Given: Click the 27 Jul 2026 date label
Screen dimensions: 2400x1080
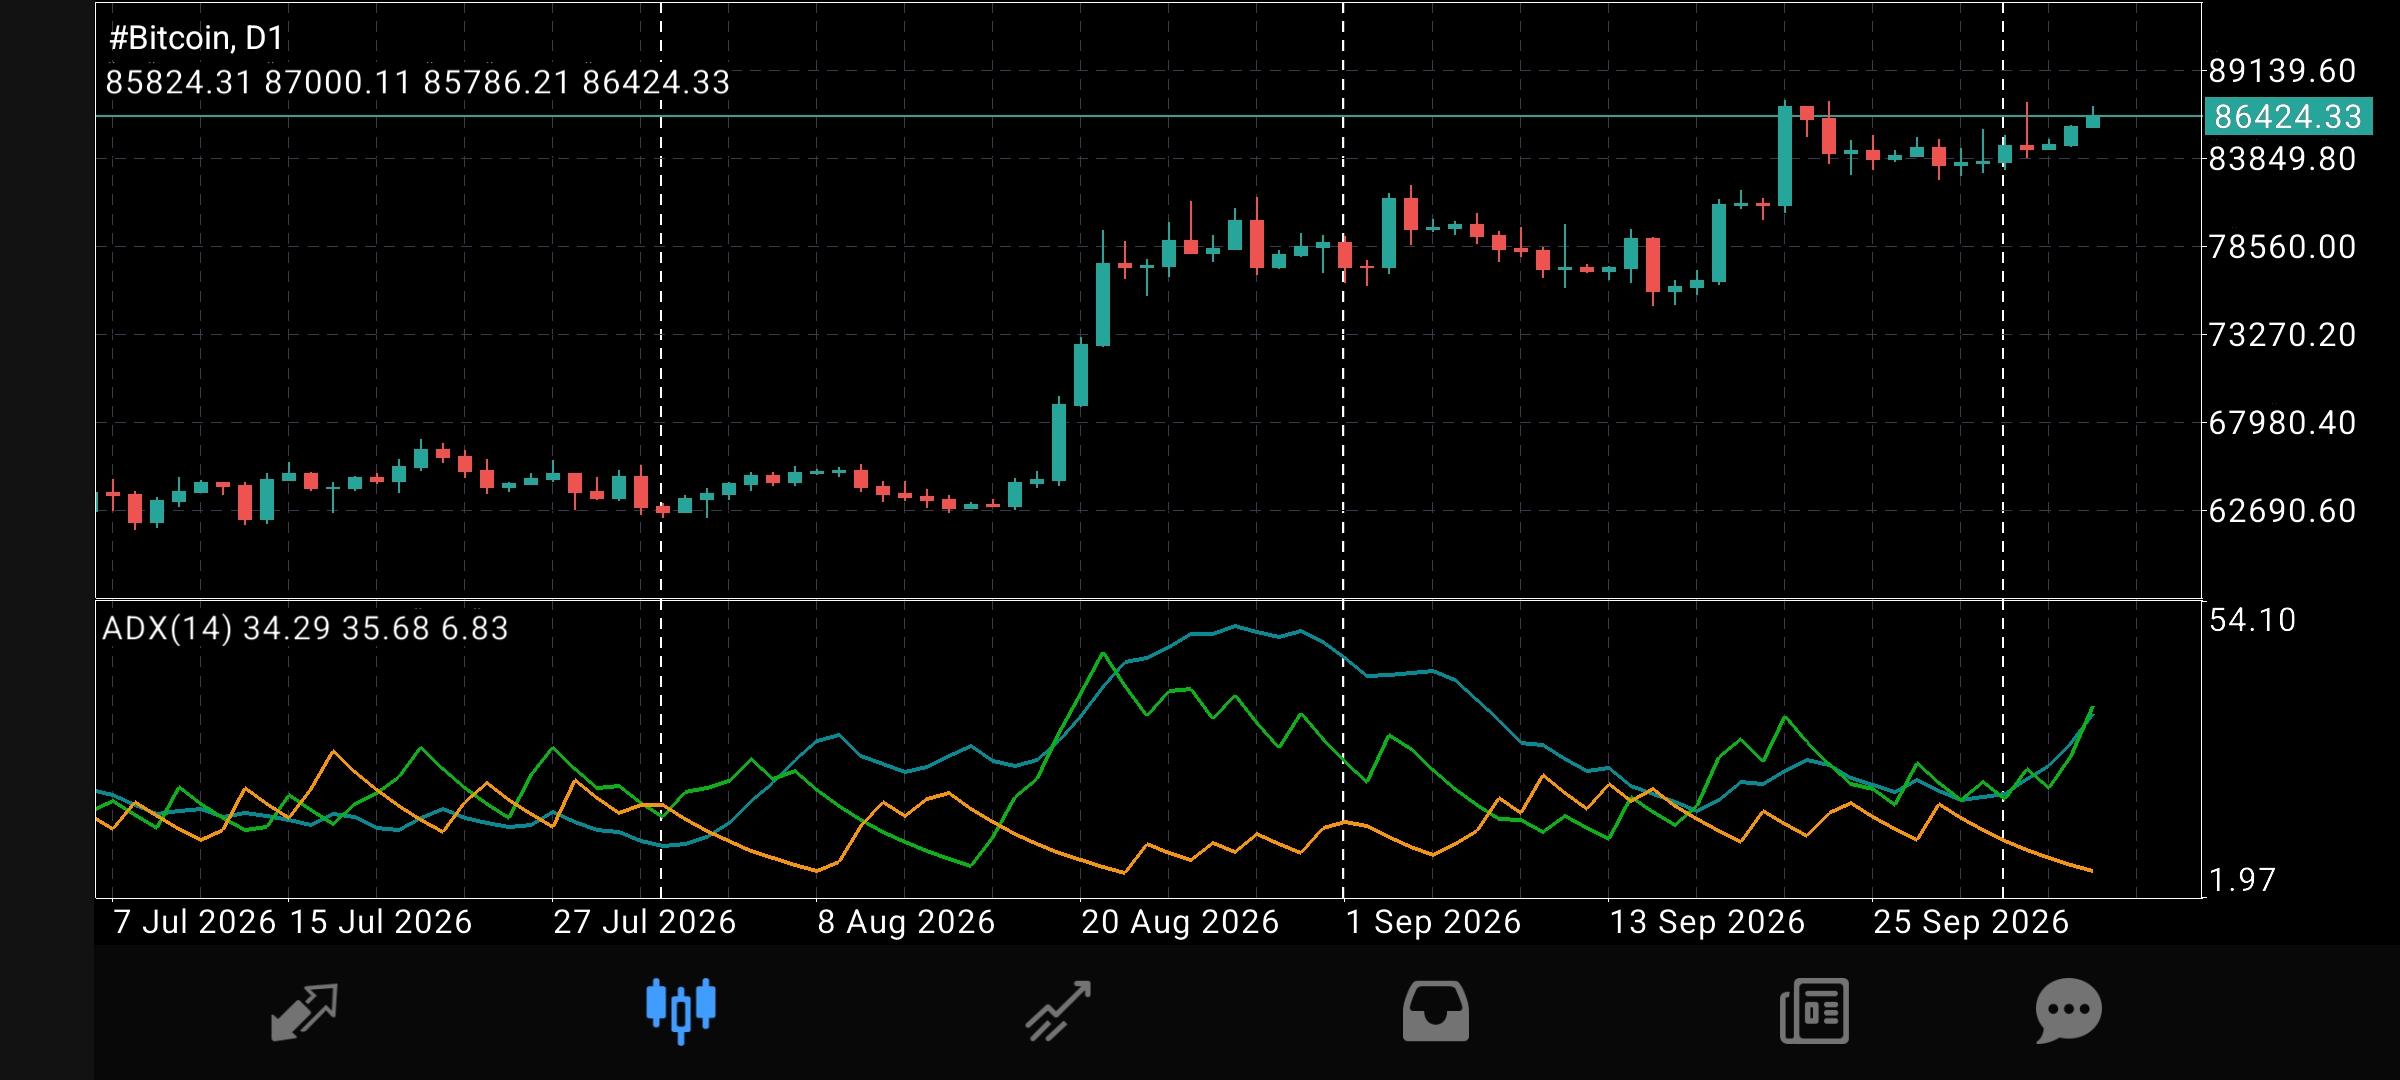Looking at the screenshot, I should [645, 922].
